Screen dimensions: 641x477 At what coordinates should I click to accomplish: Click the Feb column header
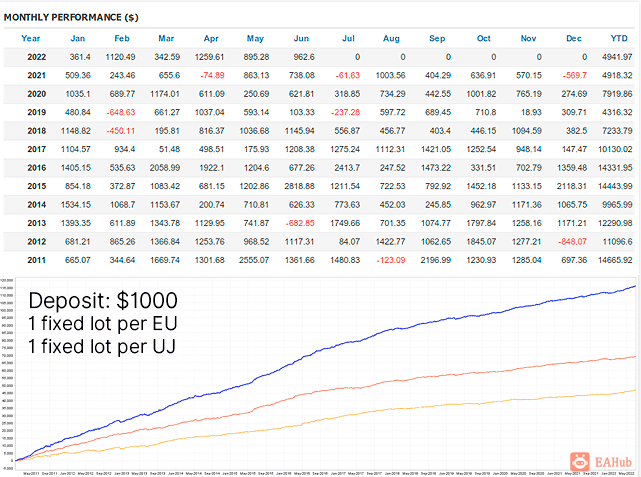[122, 38]
